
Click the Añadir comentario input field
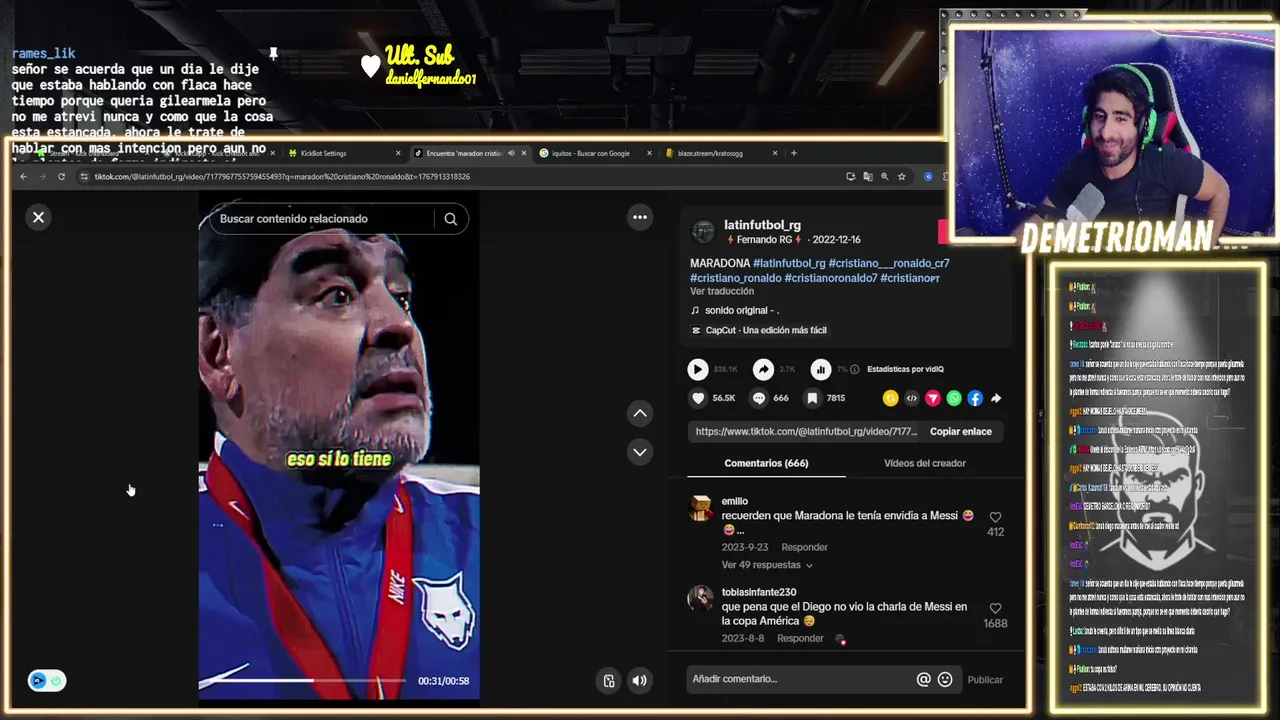[800, 679]
